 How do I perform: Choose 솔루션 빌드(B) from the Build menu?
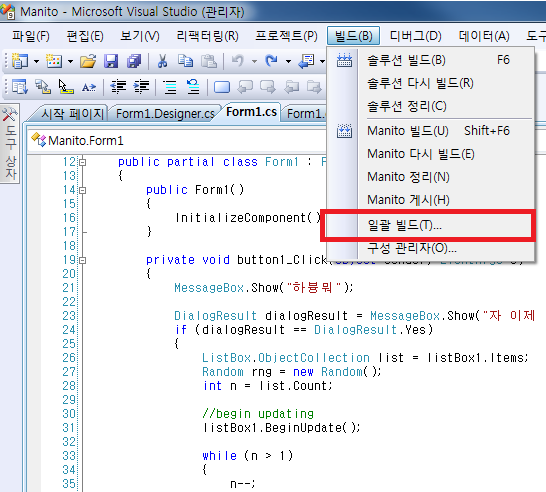(430, 60)
